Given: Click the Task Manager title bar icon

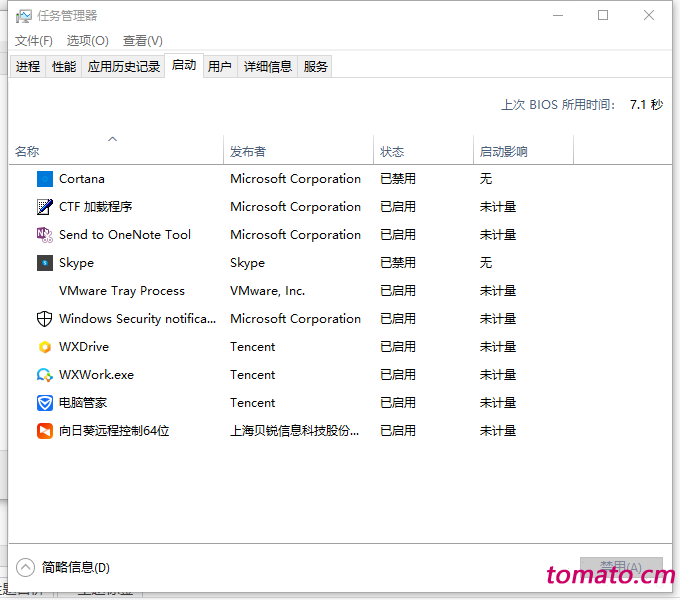Looking at the screenshot, I should 24,16.
